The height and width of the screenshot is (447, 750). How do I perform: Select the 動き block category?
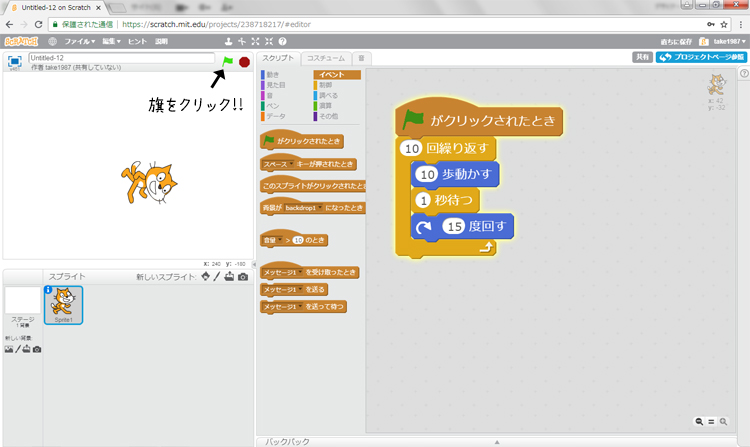pyautogui.click(x=273, y=75)
